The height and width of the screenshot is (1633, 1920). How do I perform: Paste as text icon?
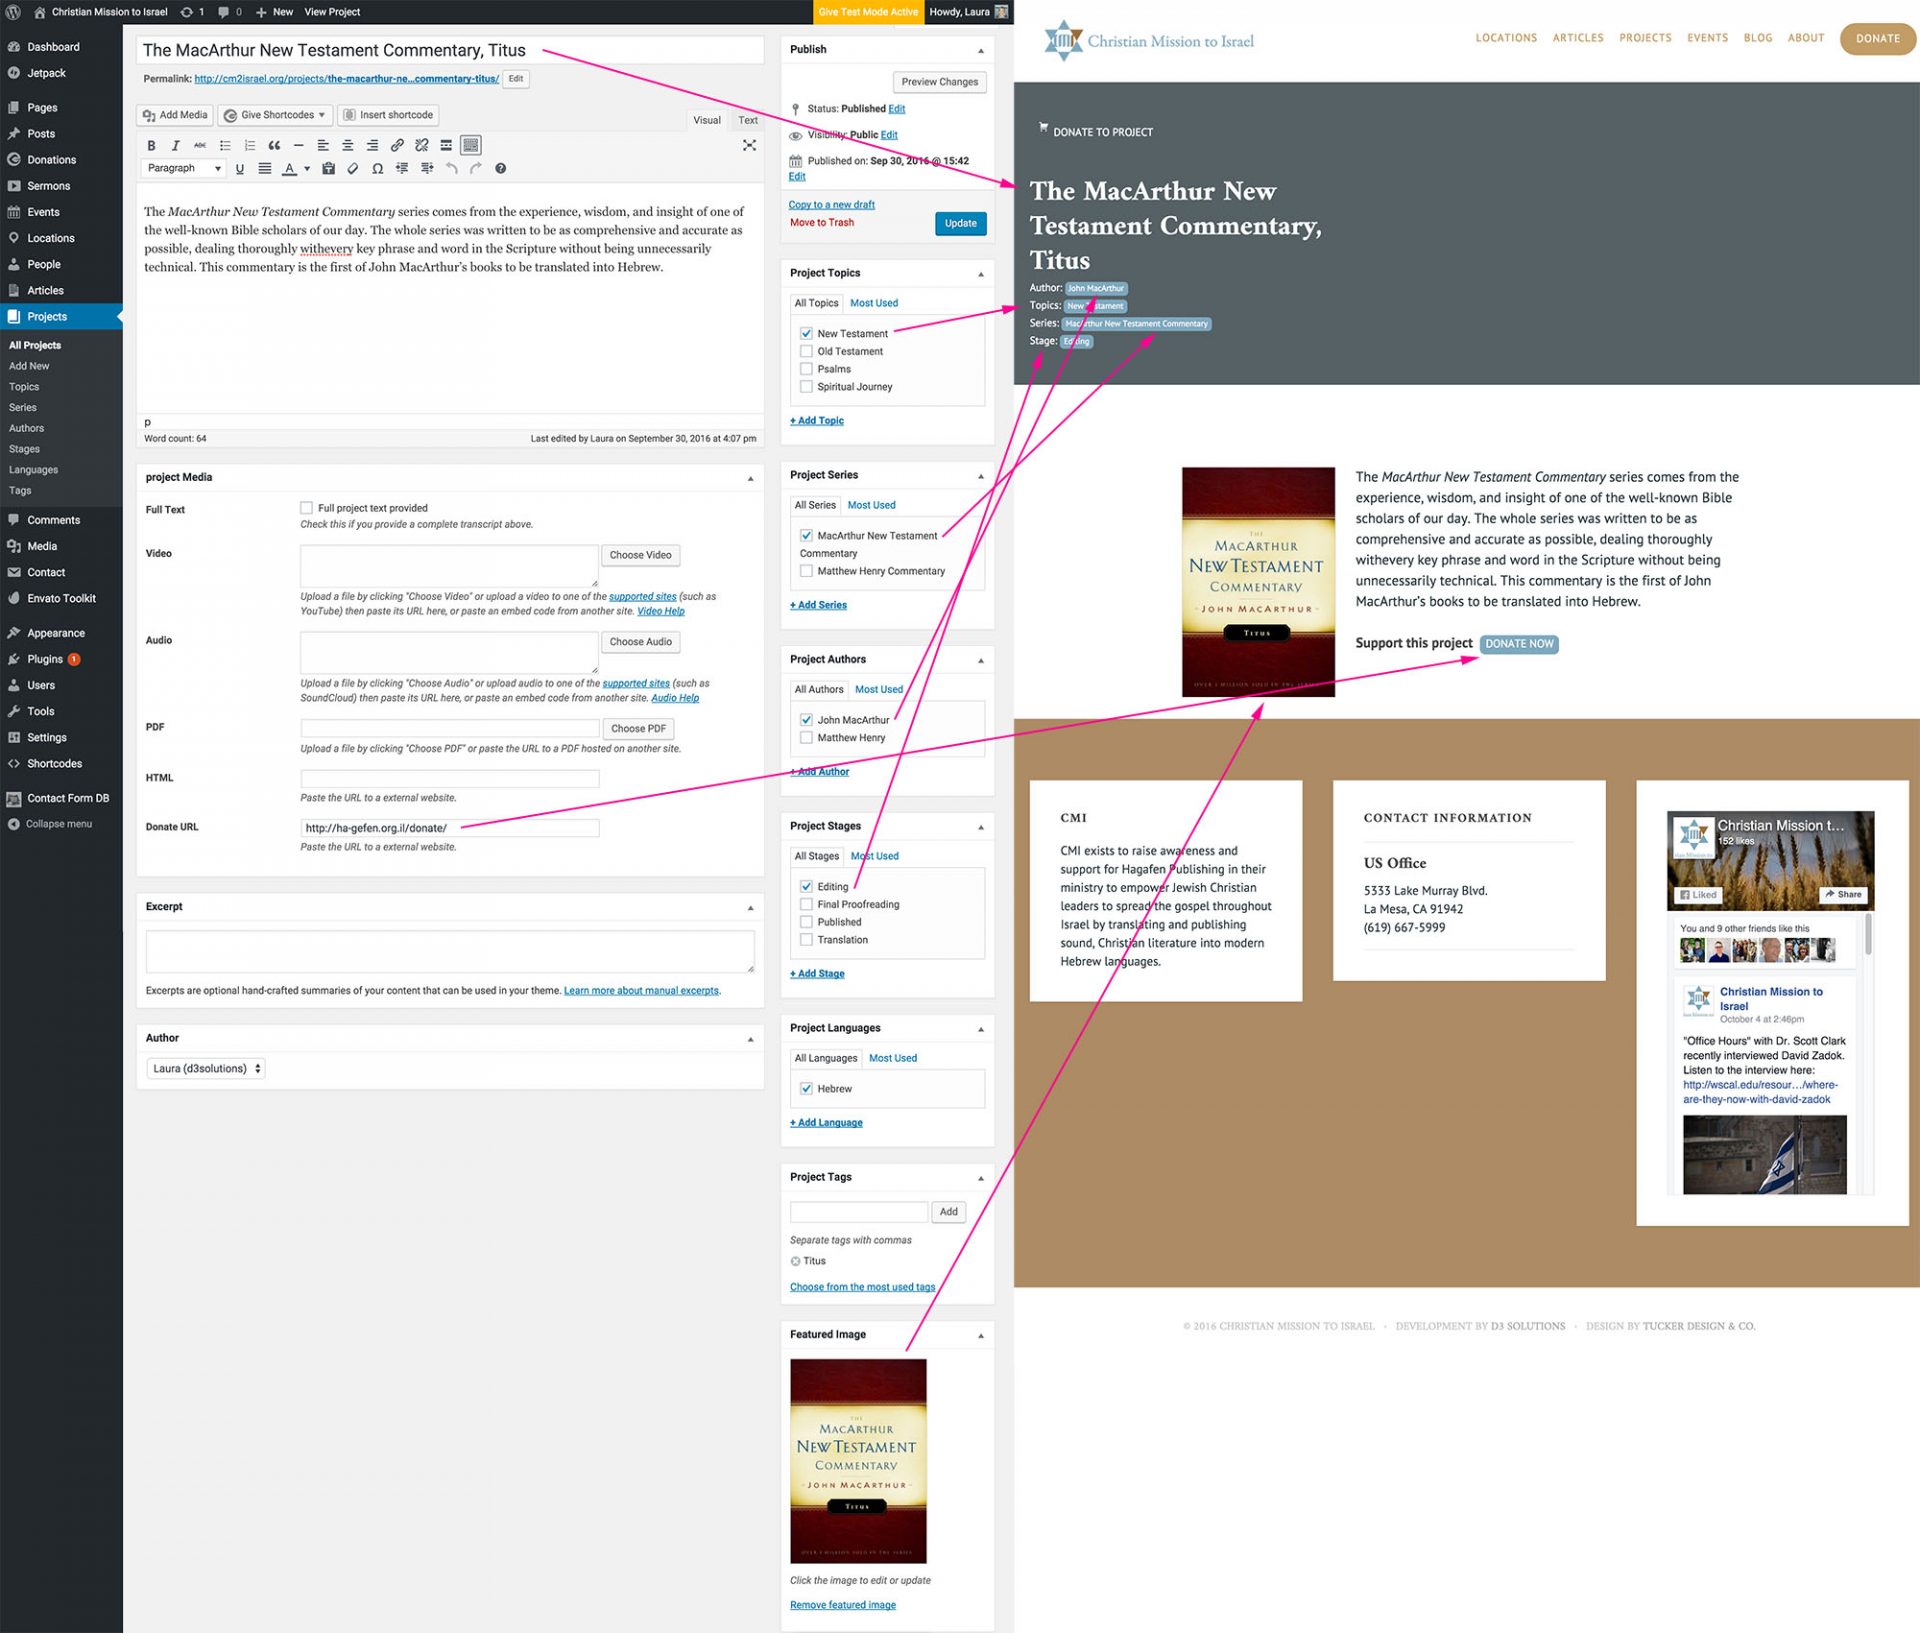pyautogui.click(x=328, y=169)
